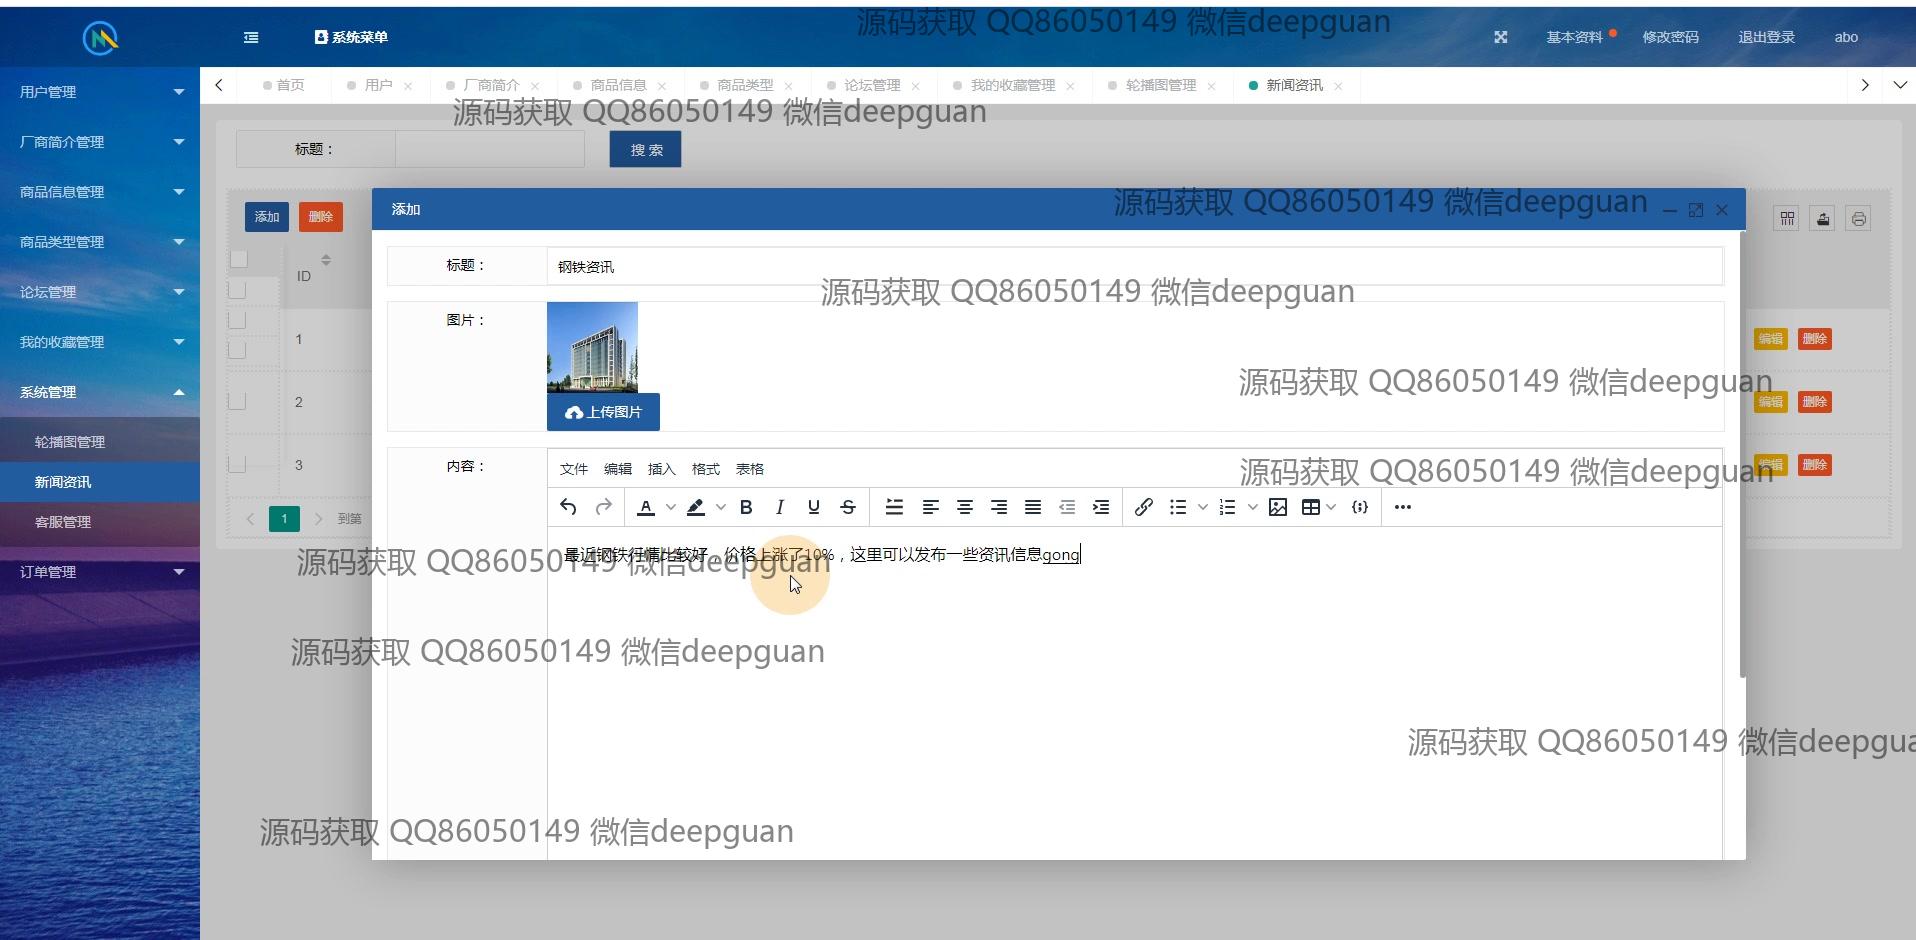The width and height of the screenshot is (1916, 940).
Task: Close the 新闻资讯 tab
Action: (1338, 86)
